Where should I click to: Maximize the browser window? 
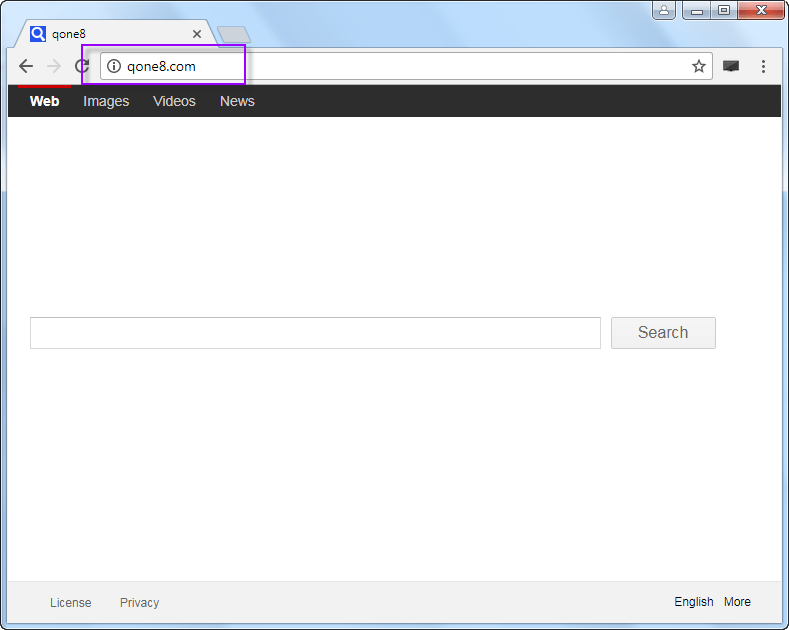coord(724,10)
